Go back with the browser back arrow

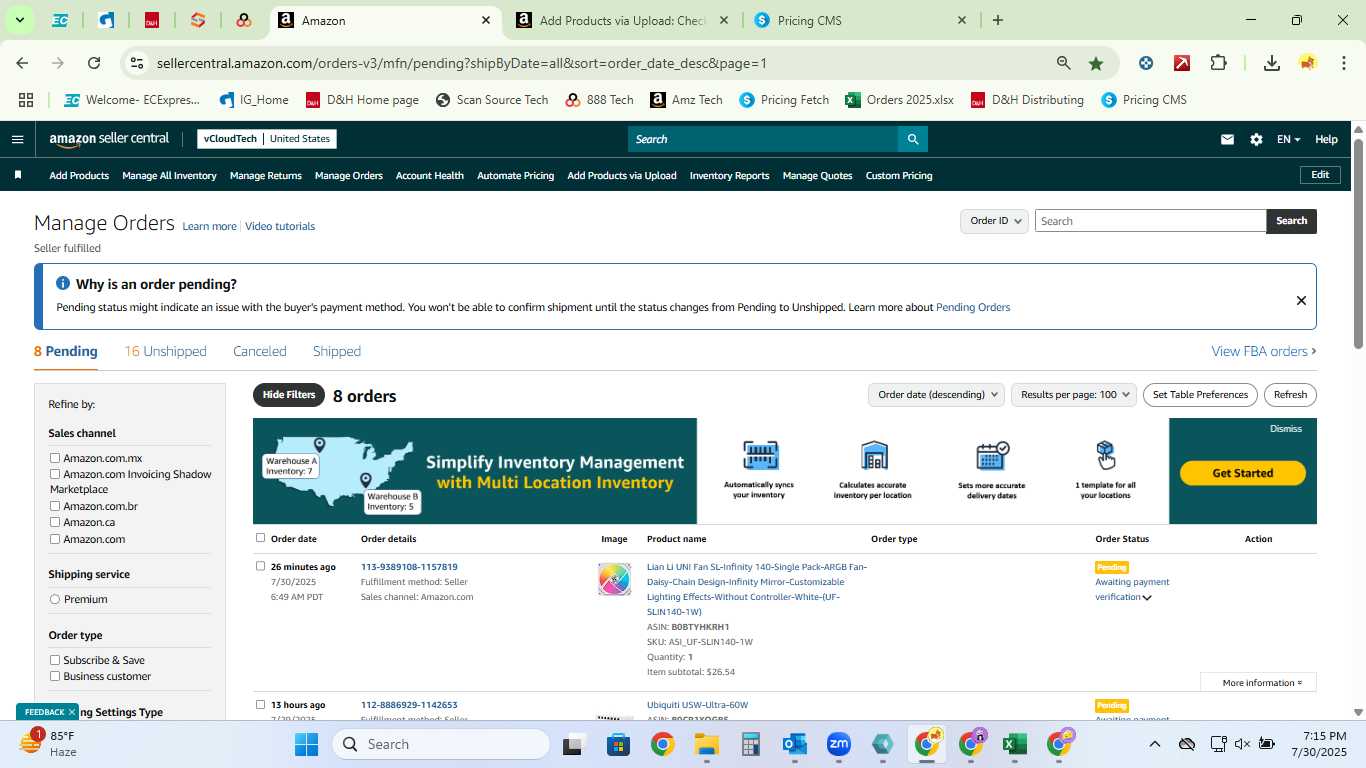(x=22, y=63)
